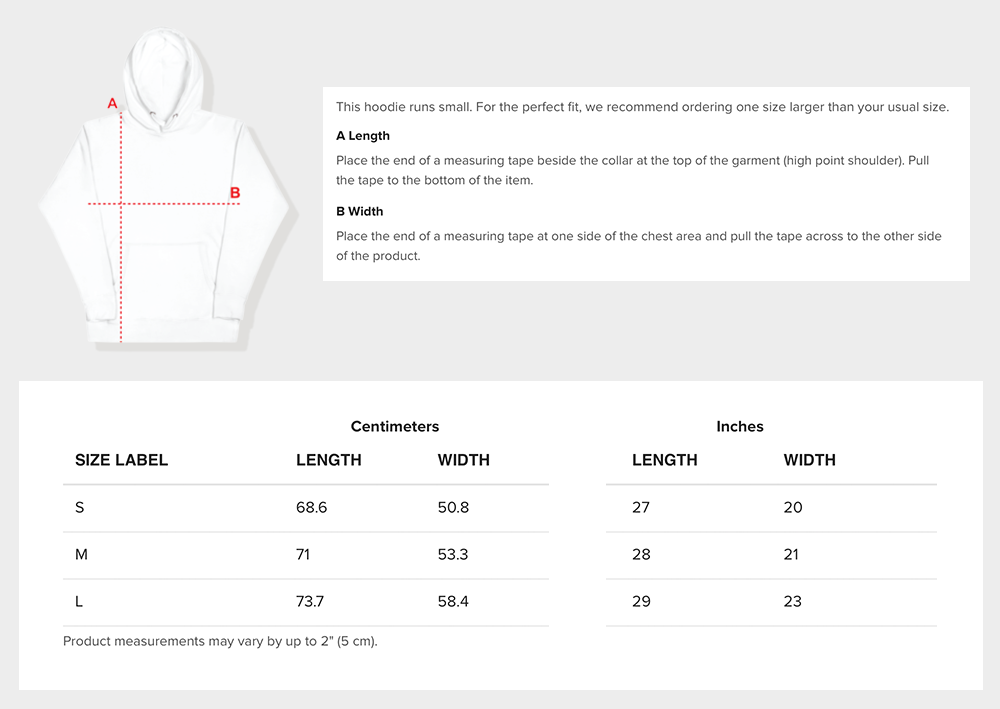Click the "This hoodie runs small" notice
The height and width of the screenshot is (709, 1000).
642,107
